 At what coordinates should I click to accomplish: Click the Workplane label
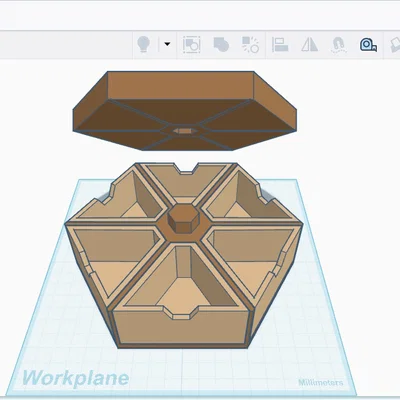[x=76, y=378]
